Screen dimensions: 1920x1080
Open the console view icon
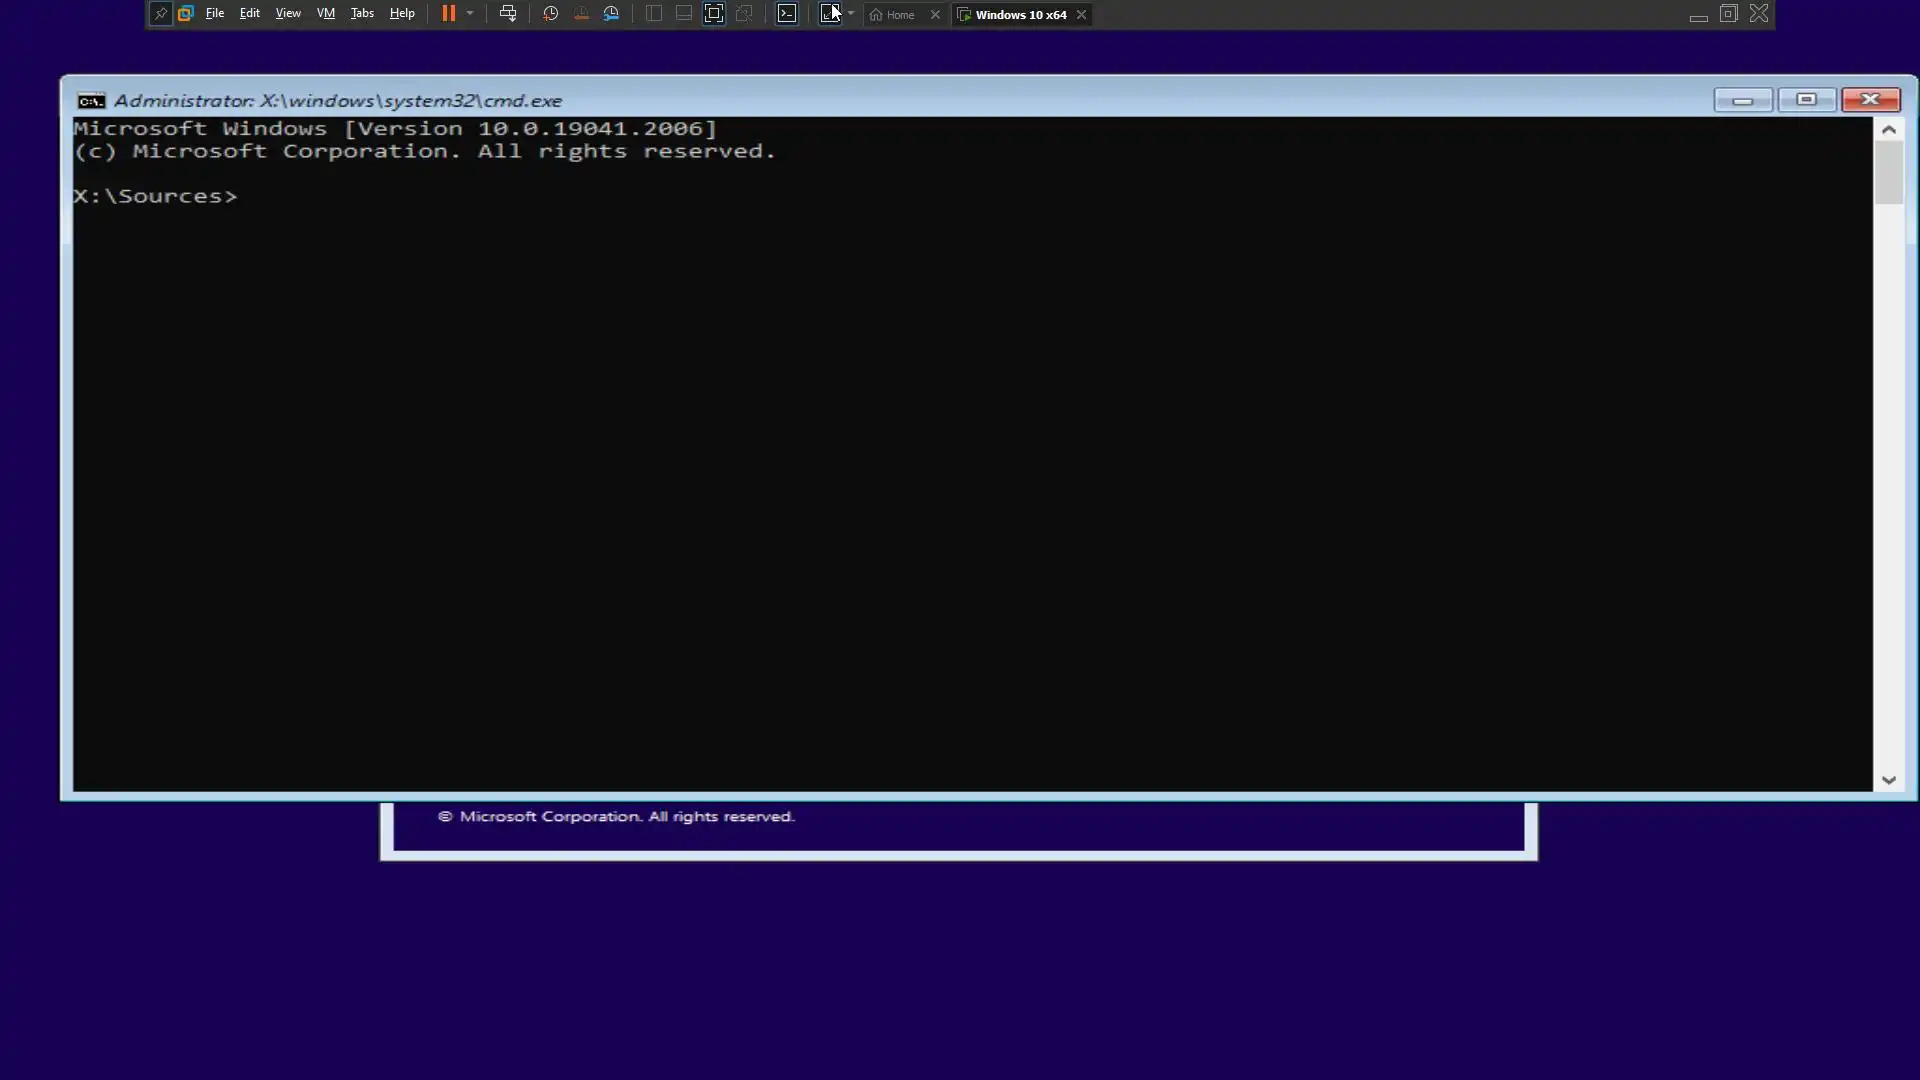[787, 14]
